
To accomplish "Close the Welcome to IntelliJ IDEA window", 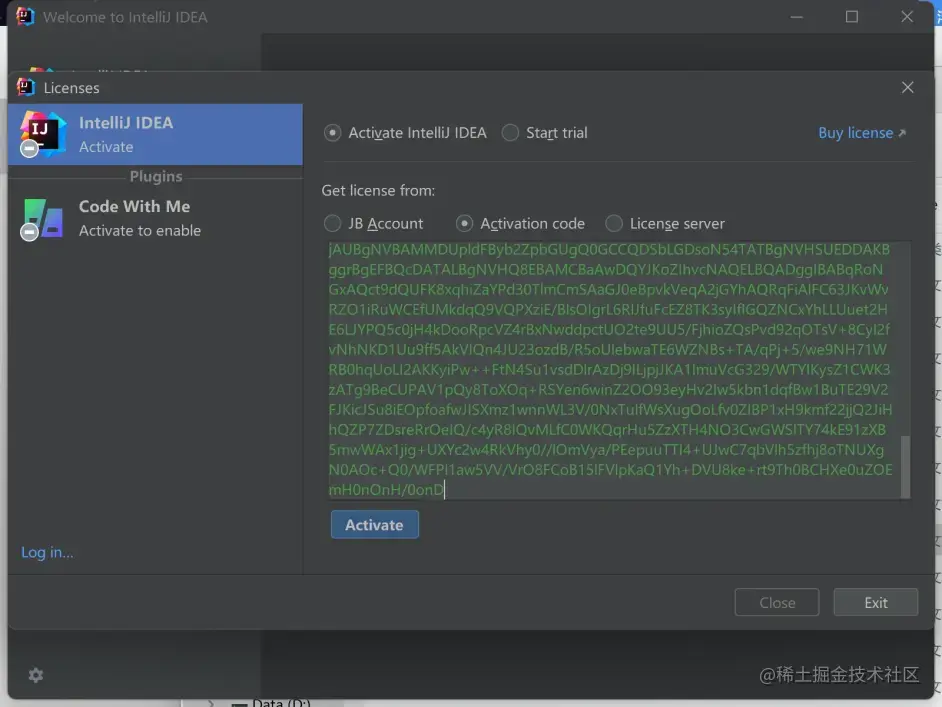I will pyautogui.click(x=907, y=17).
